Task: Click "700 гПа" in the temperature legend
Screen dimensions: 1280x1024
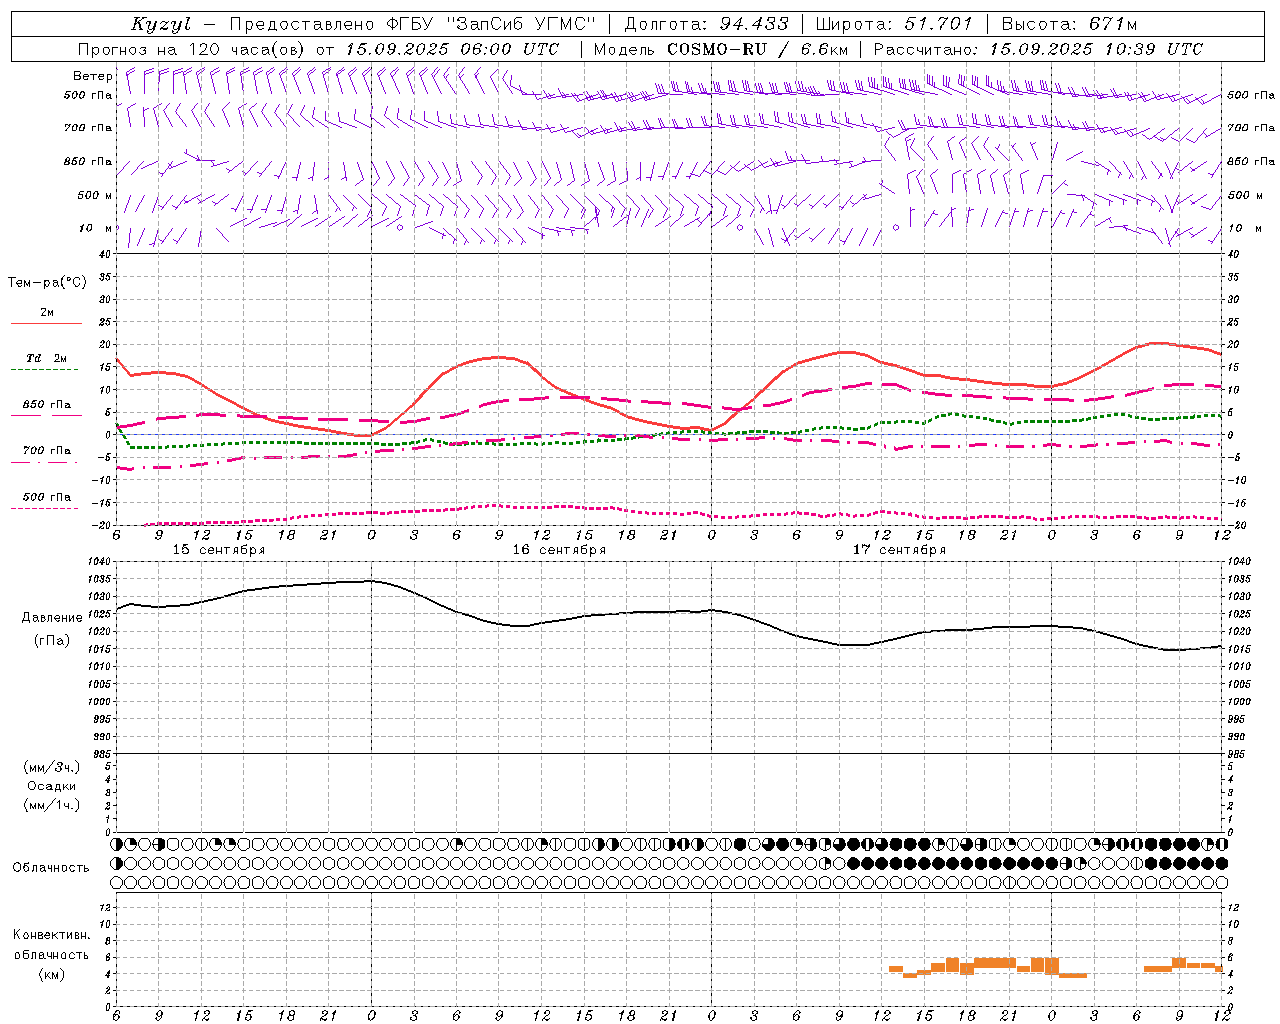Action: pyautogui.click(x=46, y=450)
